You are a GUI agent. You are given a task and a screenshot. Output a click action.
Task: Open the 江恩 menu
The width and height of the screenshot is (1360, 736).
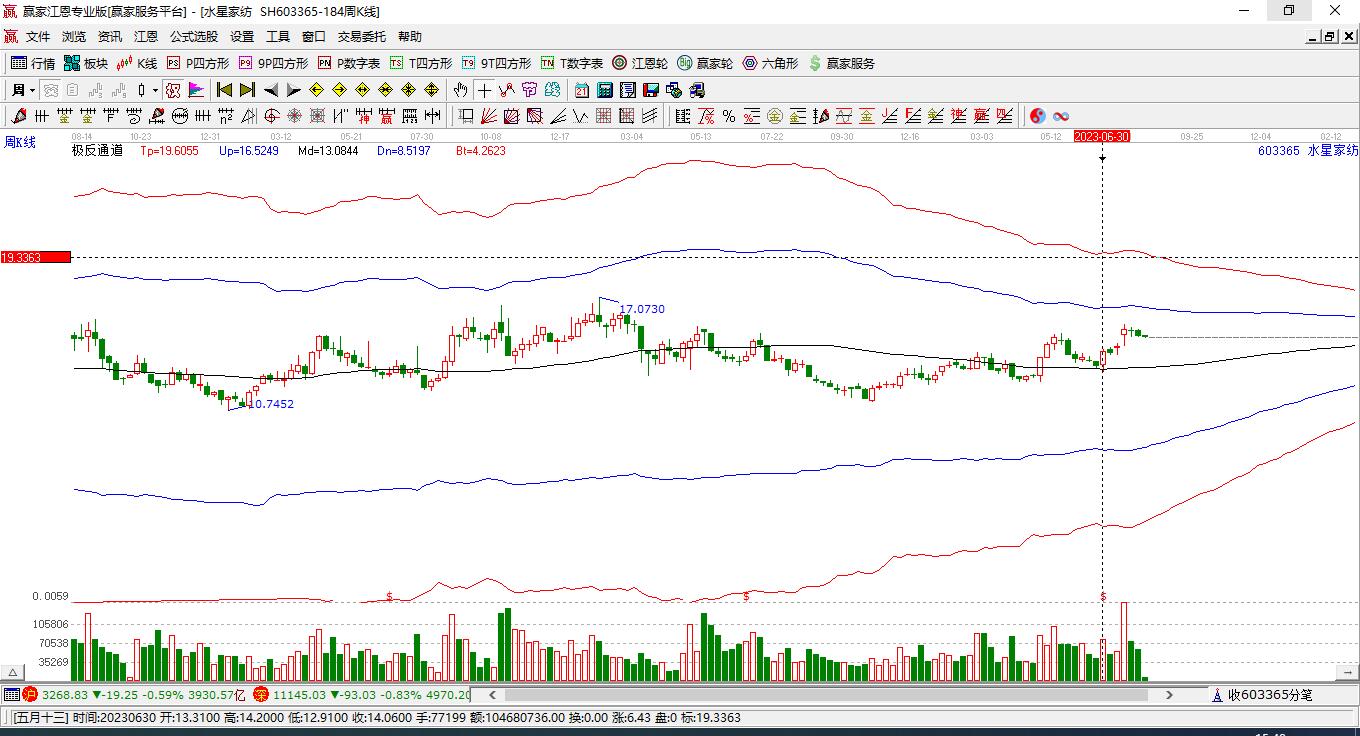click(x=146, y=37)
